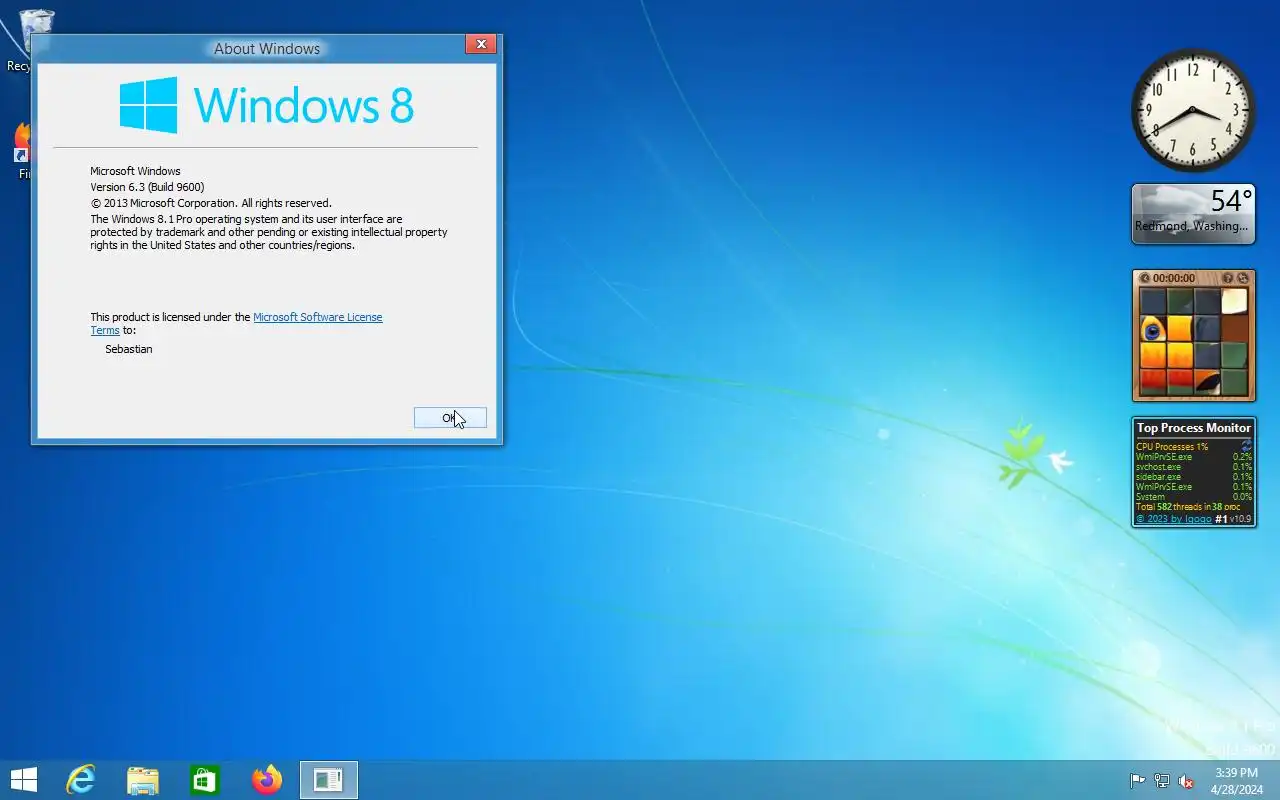Open the weather gadget showing 54°
The height and width of the screenshot is (800, 1280).
[x=1193, y=213]
